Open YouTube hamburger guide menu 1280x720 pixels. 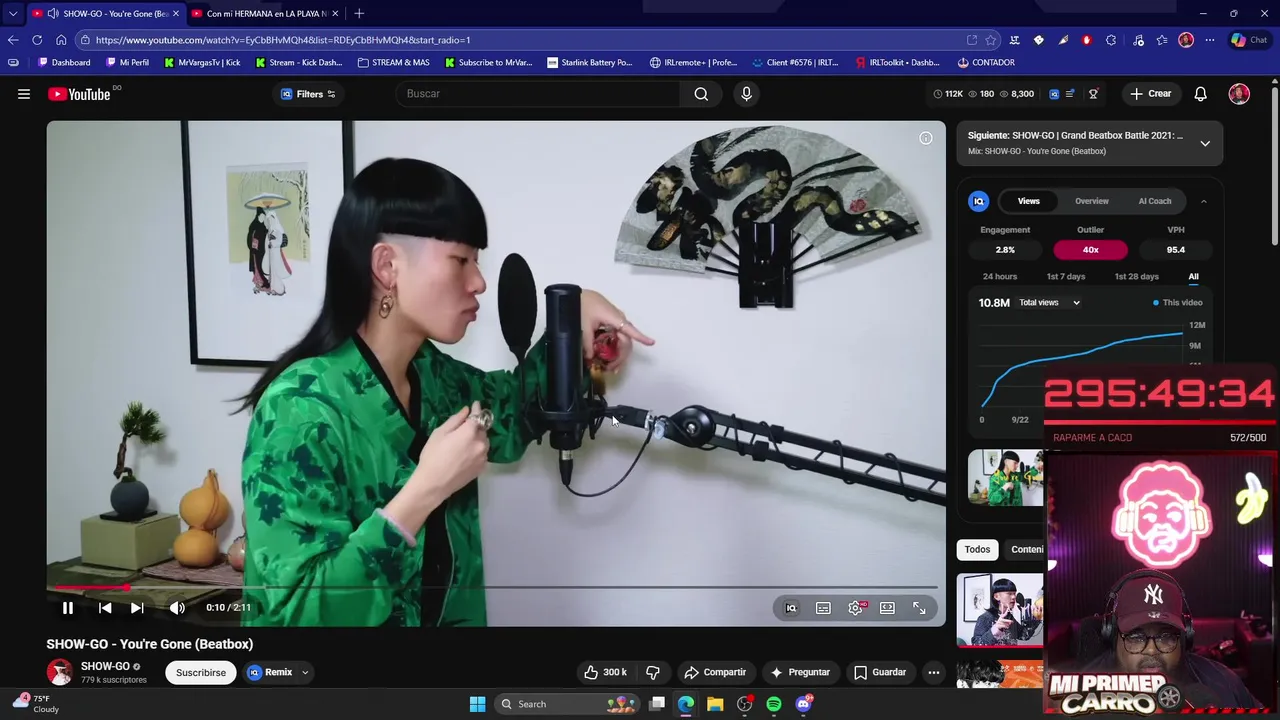[x=24, y=94]
